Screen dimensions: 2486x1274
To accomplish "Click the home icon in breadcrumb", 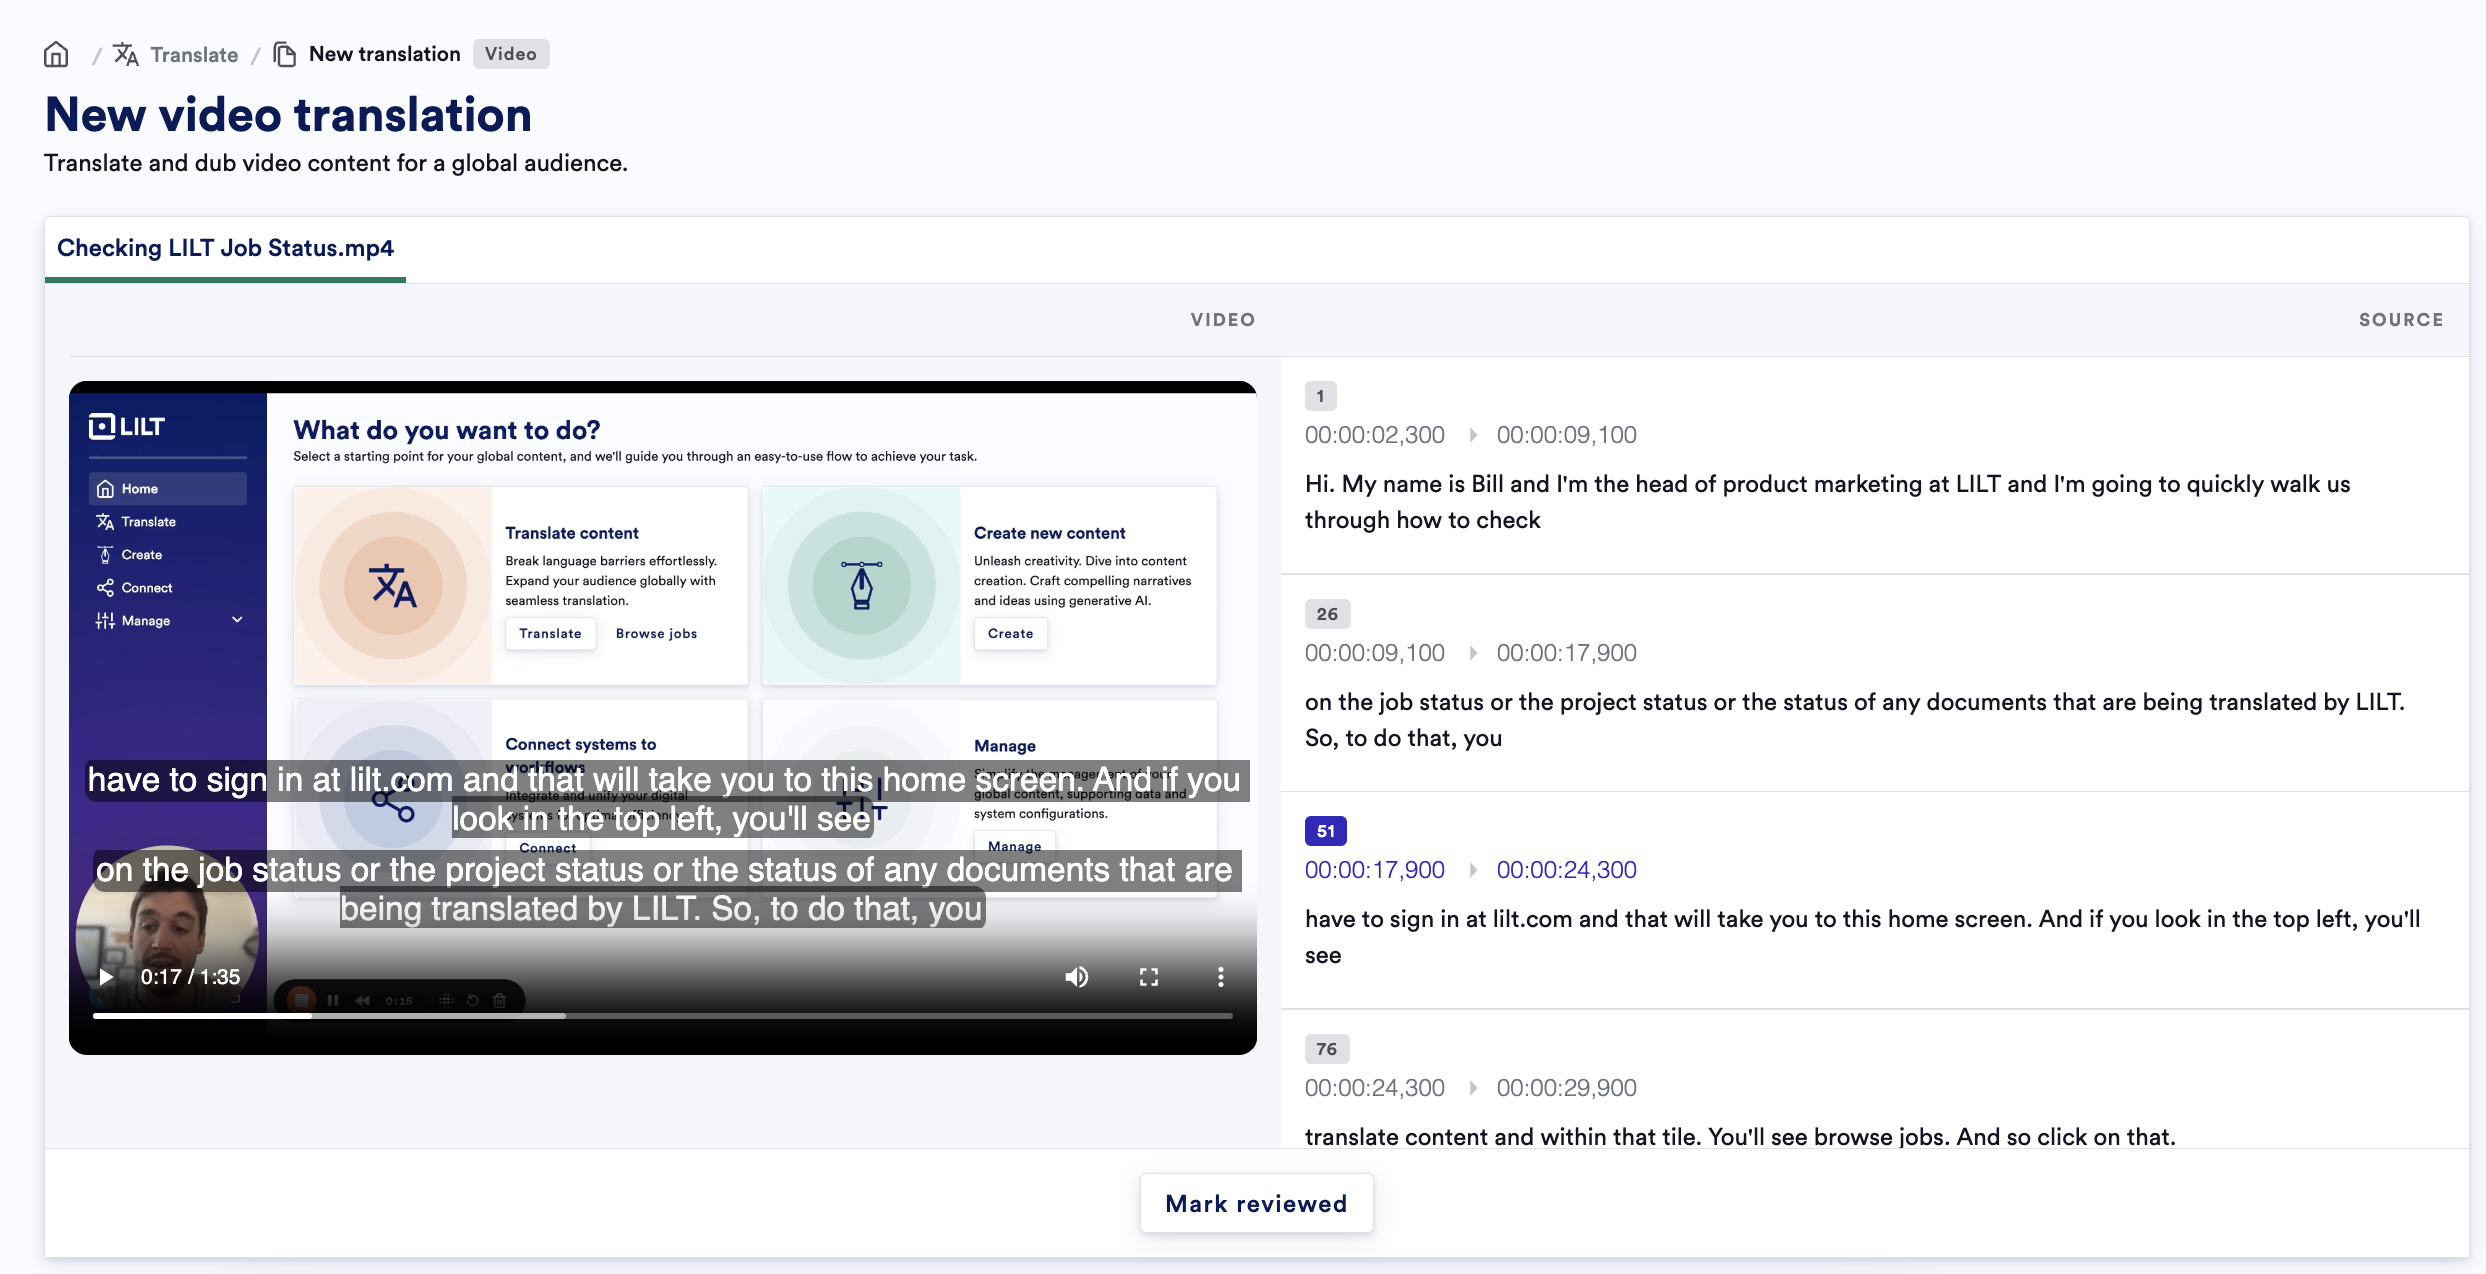I will coord(56,54).
